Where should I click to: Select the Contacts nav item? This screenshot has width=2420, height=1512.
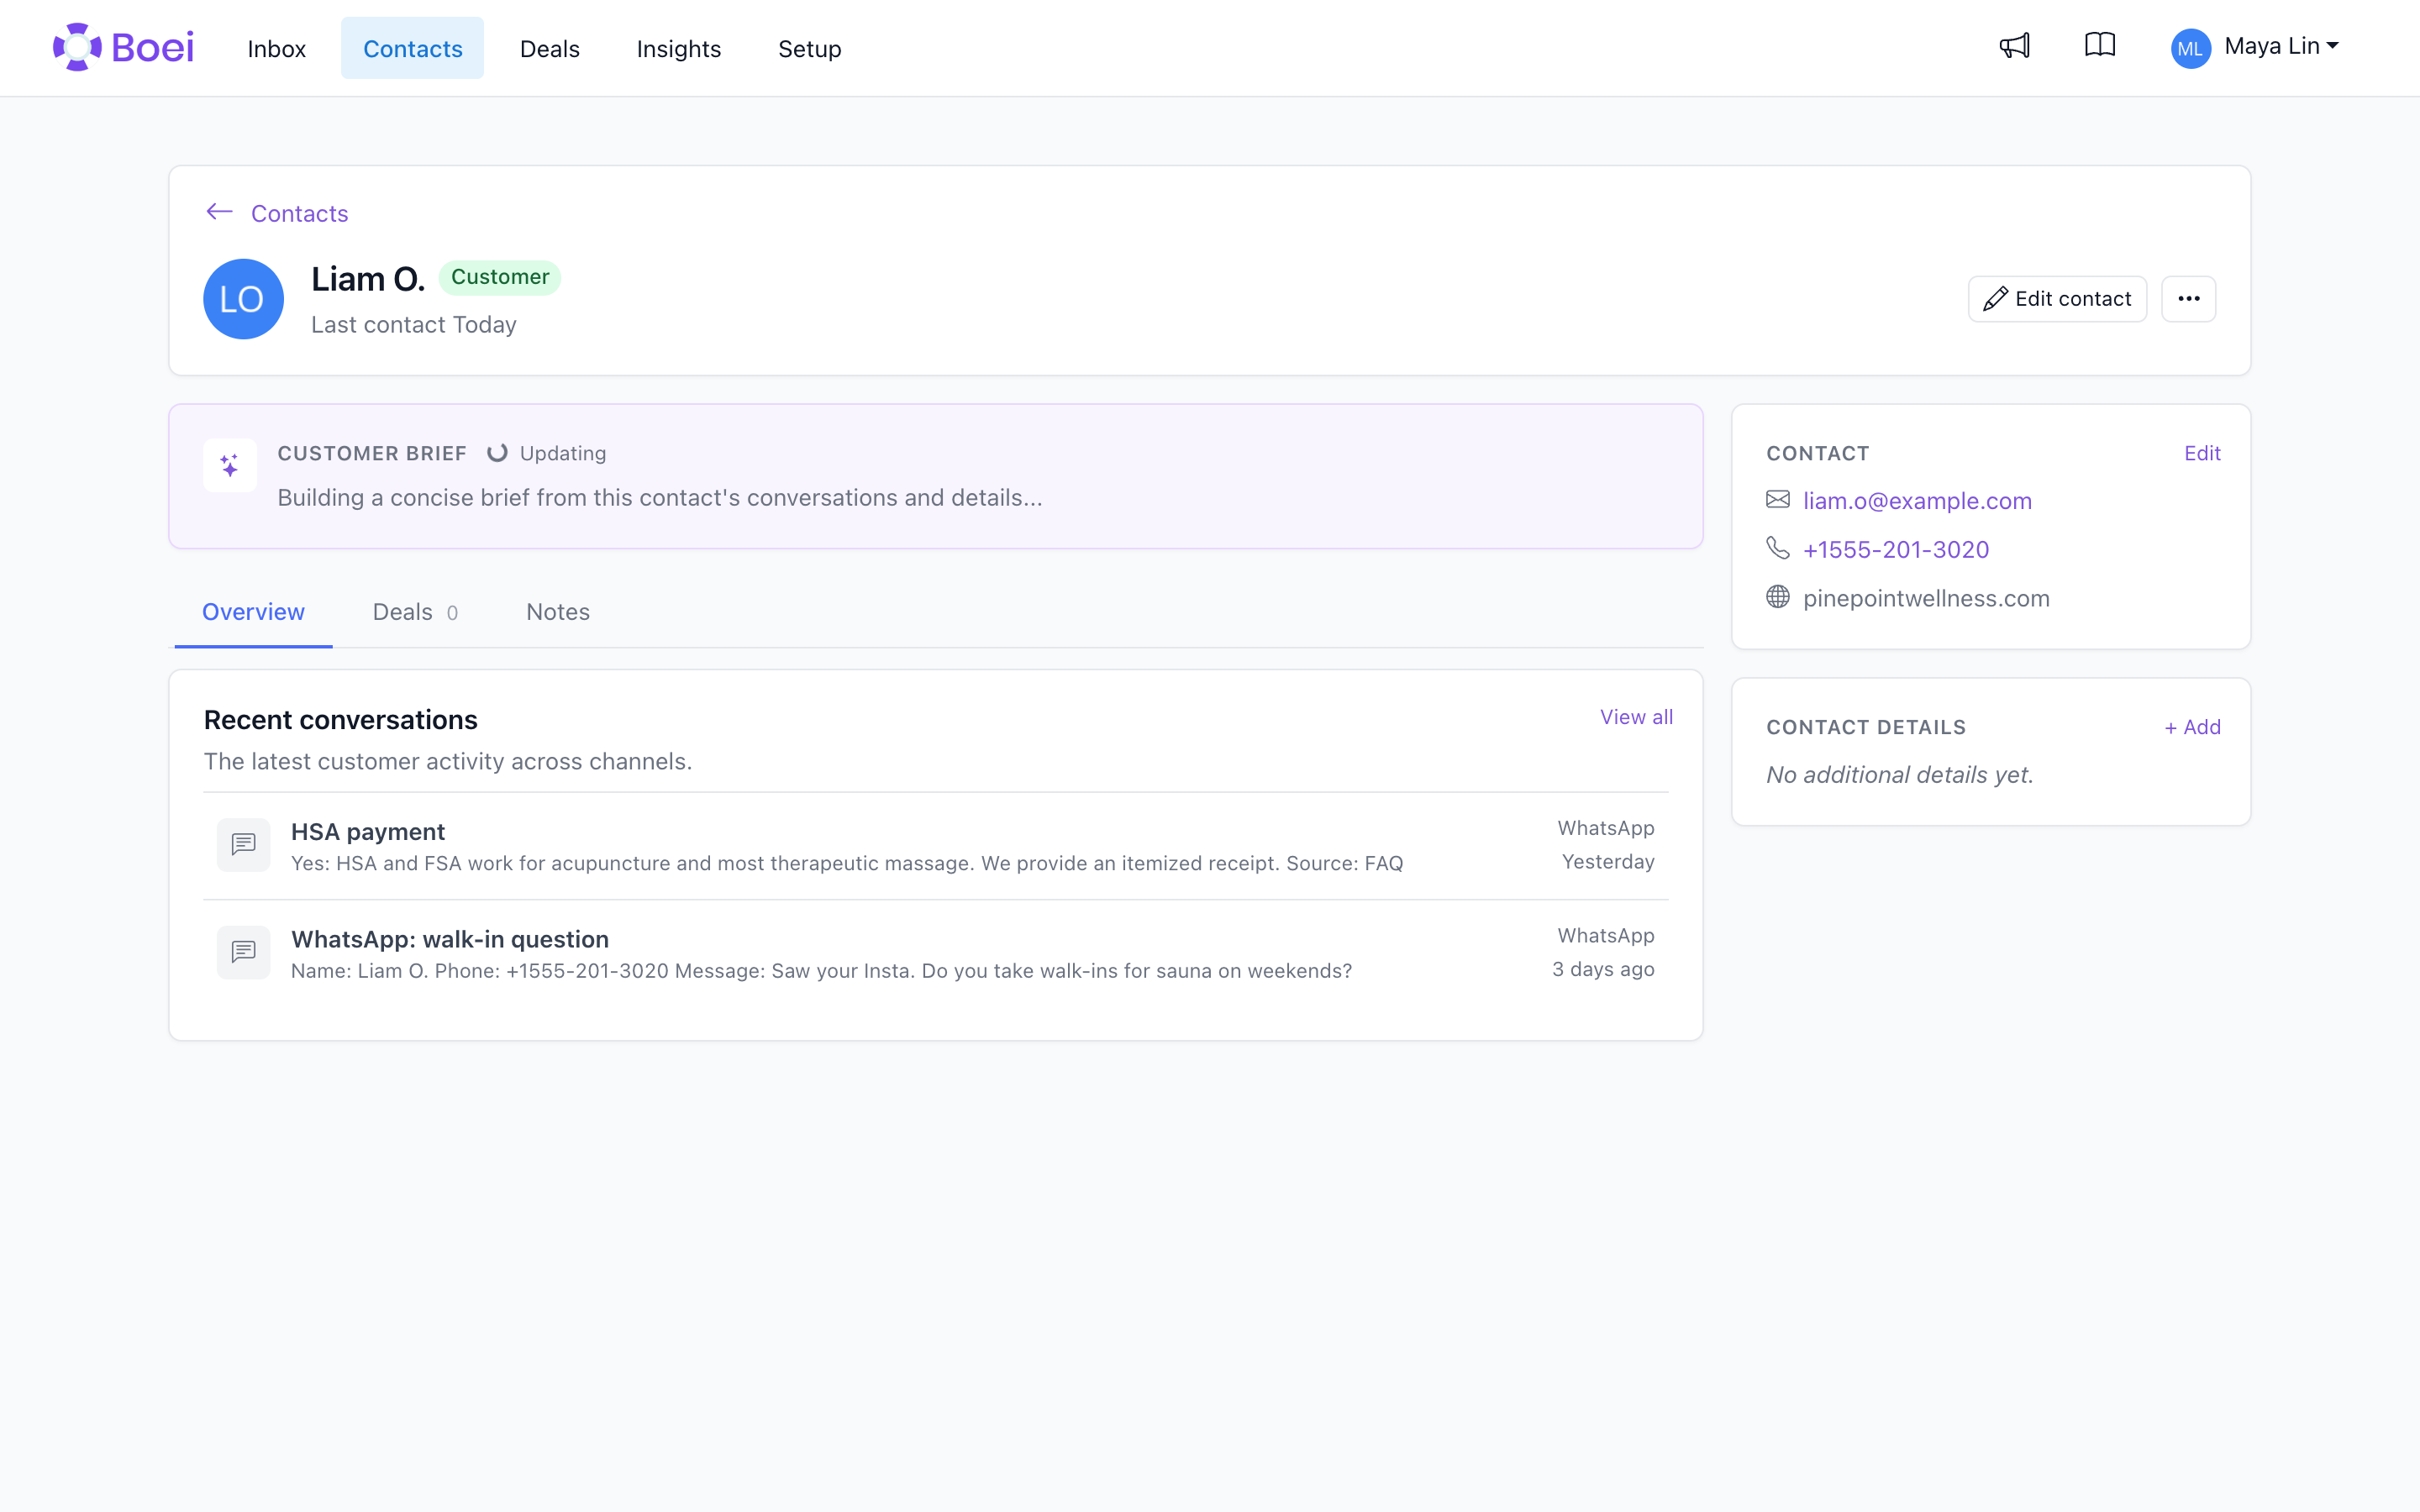pos(412,48)
